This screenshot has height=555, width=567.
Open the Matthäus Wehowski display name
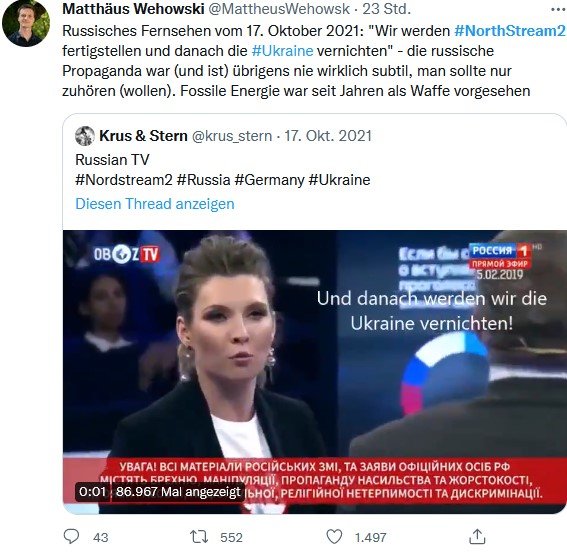tap(133, 9)
